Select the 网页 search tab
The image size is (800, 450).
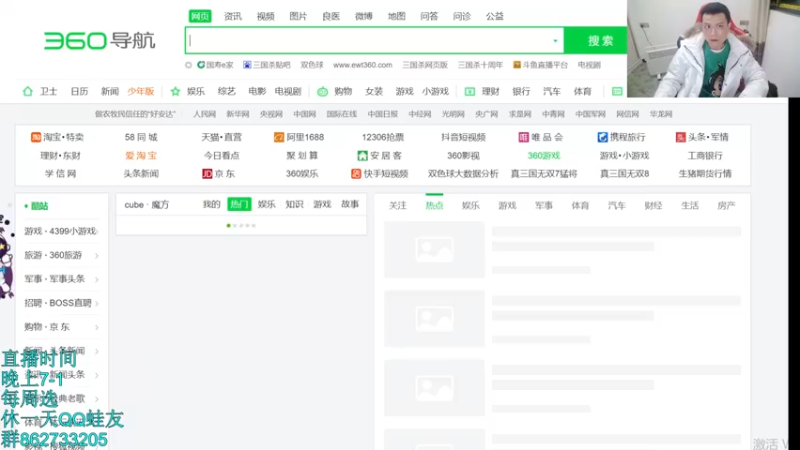pyautogui.click(x=200, y=16)
